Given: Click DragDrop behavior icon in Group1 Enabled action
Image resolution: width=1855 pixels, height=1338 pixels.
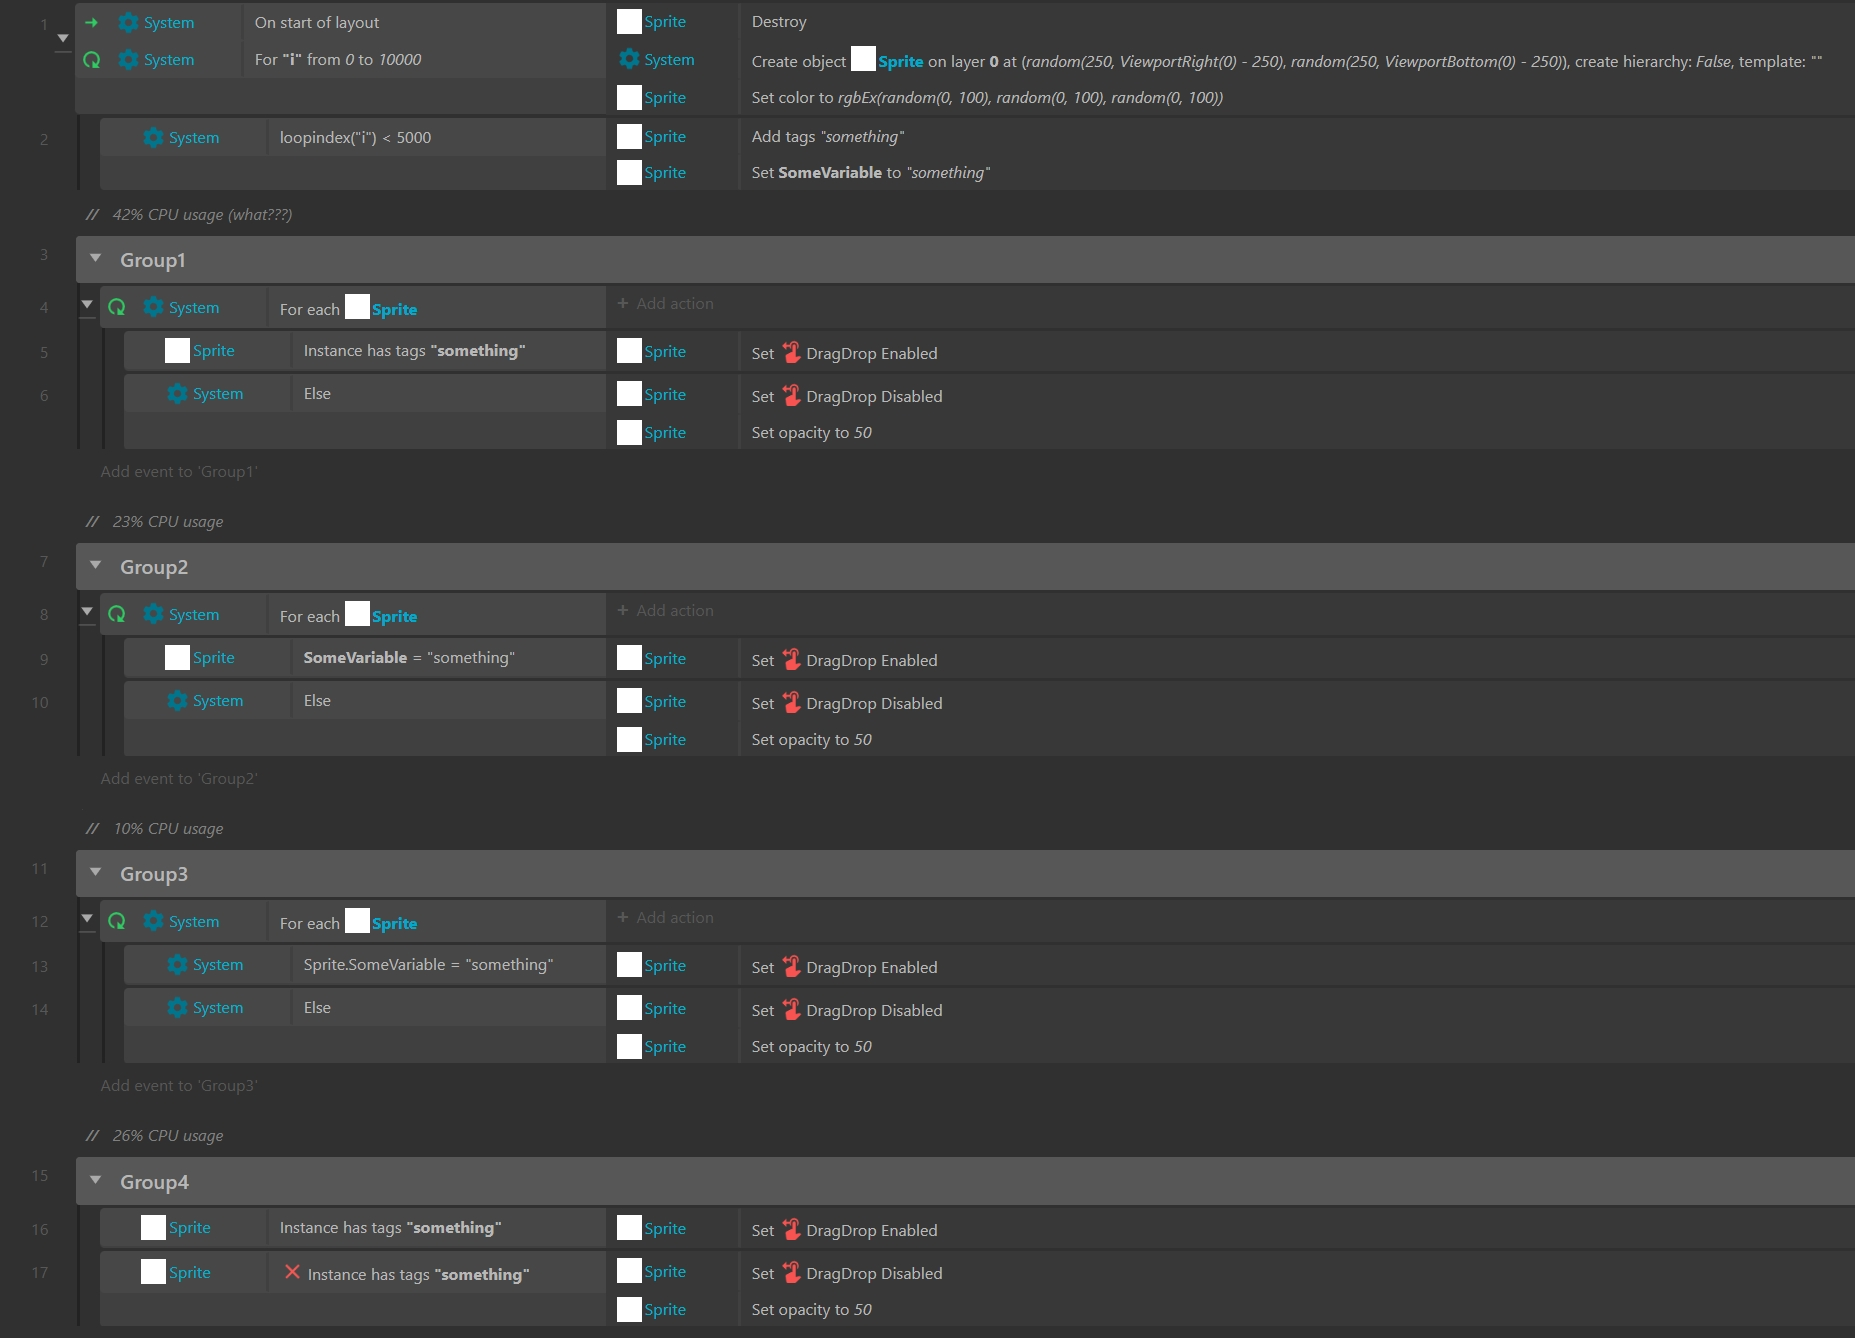Looking at the screenshot, I should click(x=791, y=353).
